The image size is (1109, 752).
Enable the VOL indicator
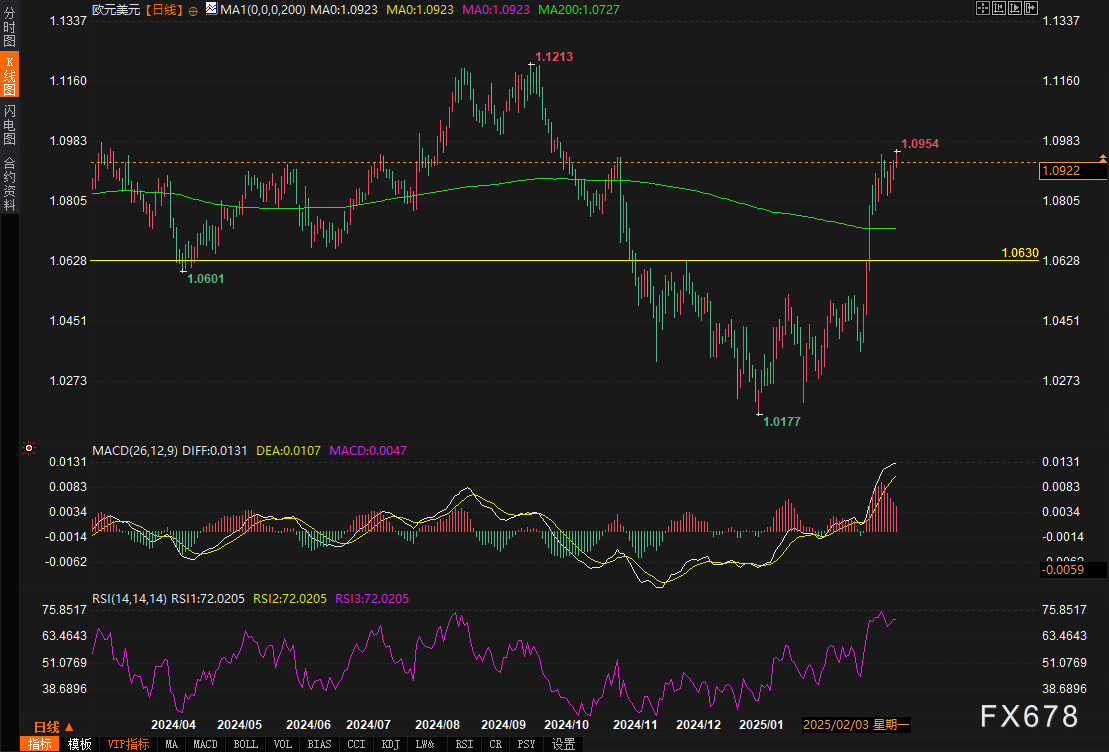pos(283,744)
